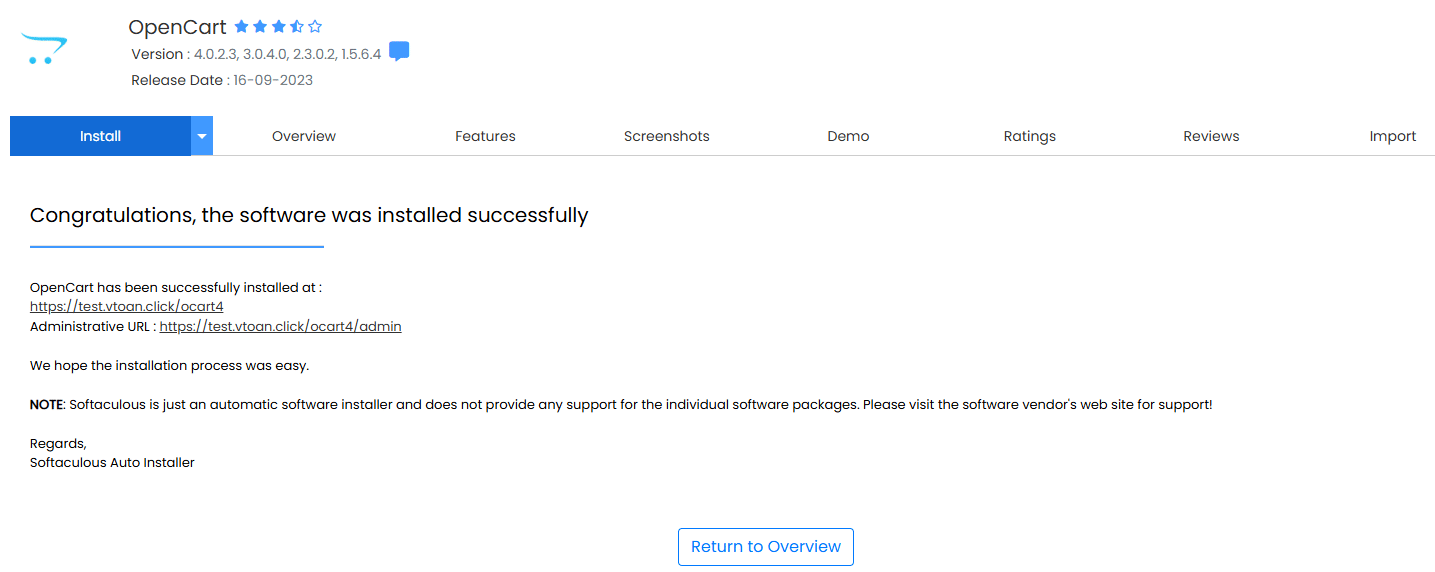This screenshot has width=1435, height=572.
Task: Go to the Demo tab
Action: click(x=848, y=136)
